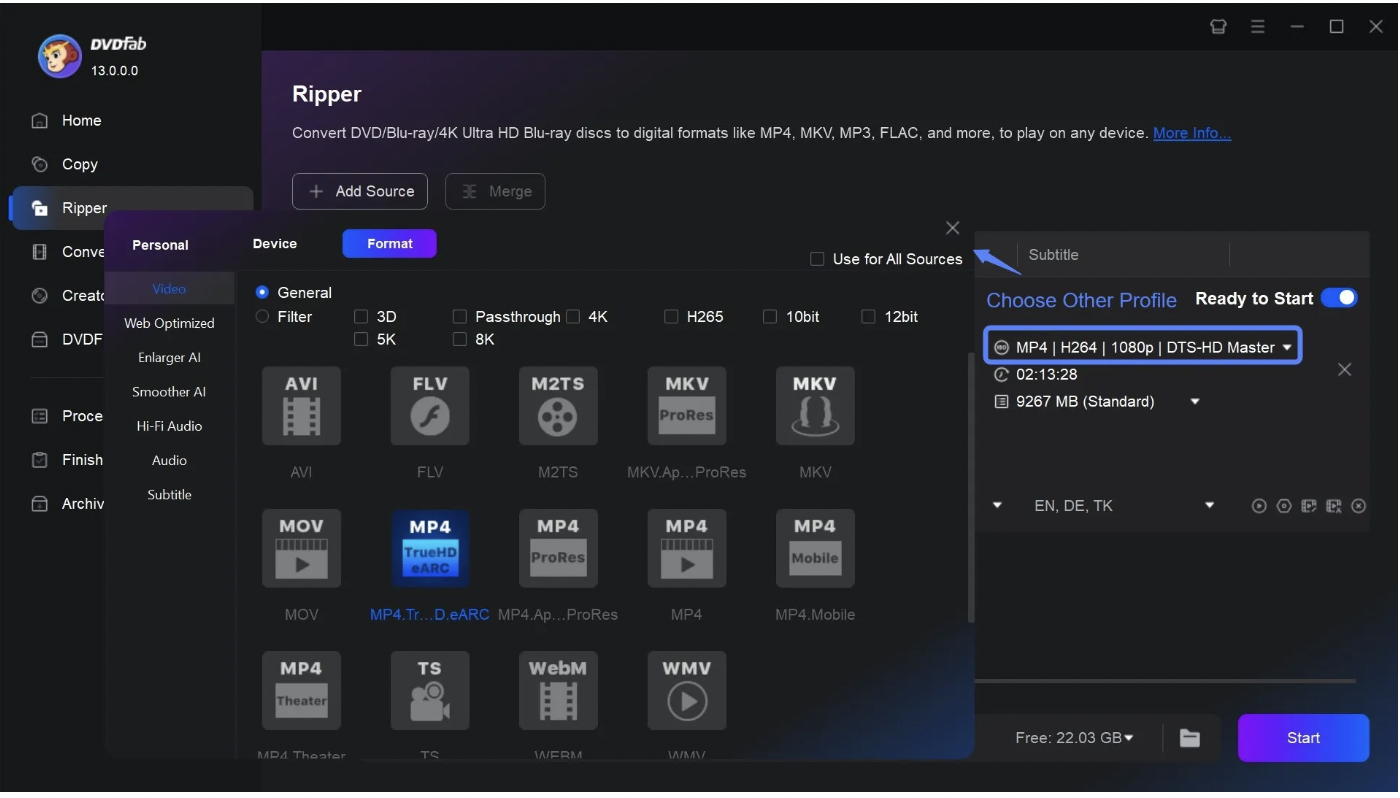Open the skin theme icon in title bar

pyautogui.click(x=1218, y=27)
